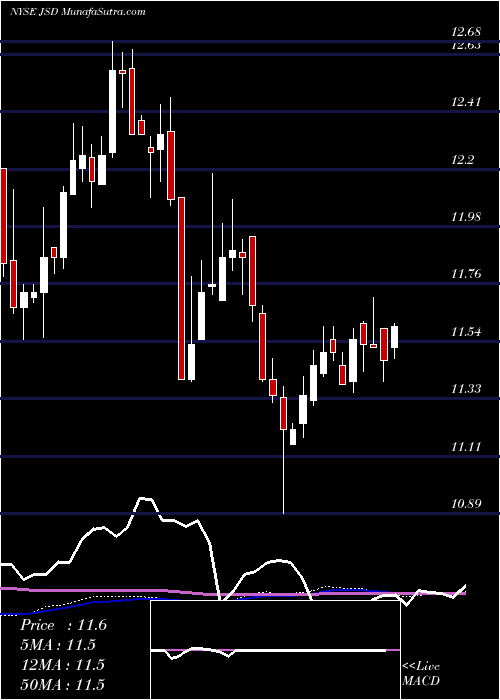This screenshot has width=500, height=700.
Task: Click the 11.54 price level label
Action: [x=466, y=332]
